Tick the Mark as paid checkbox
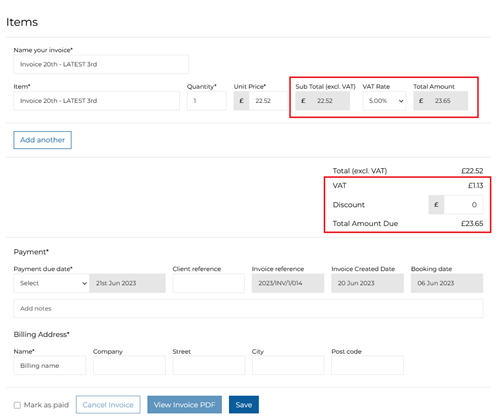This screenshot has height=420, width=499. 17,405
